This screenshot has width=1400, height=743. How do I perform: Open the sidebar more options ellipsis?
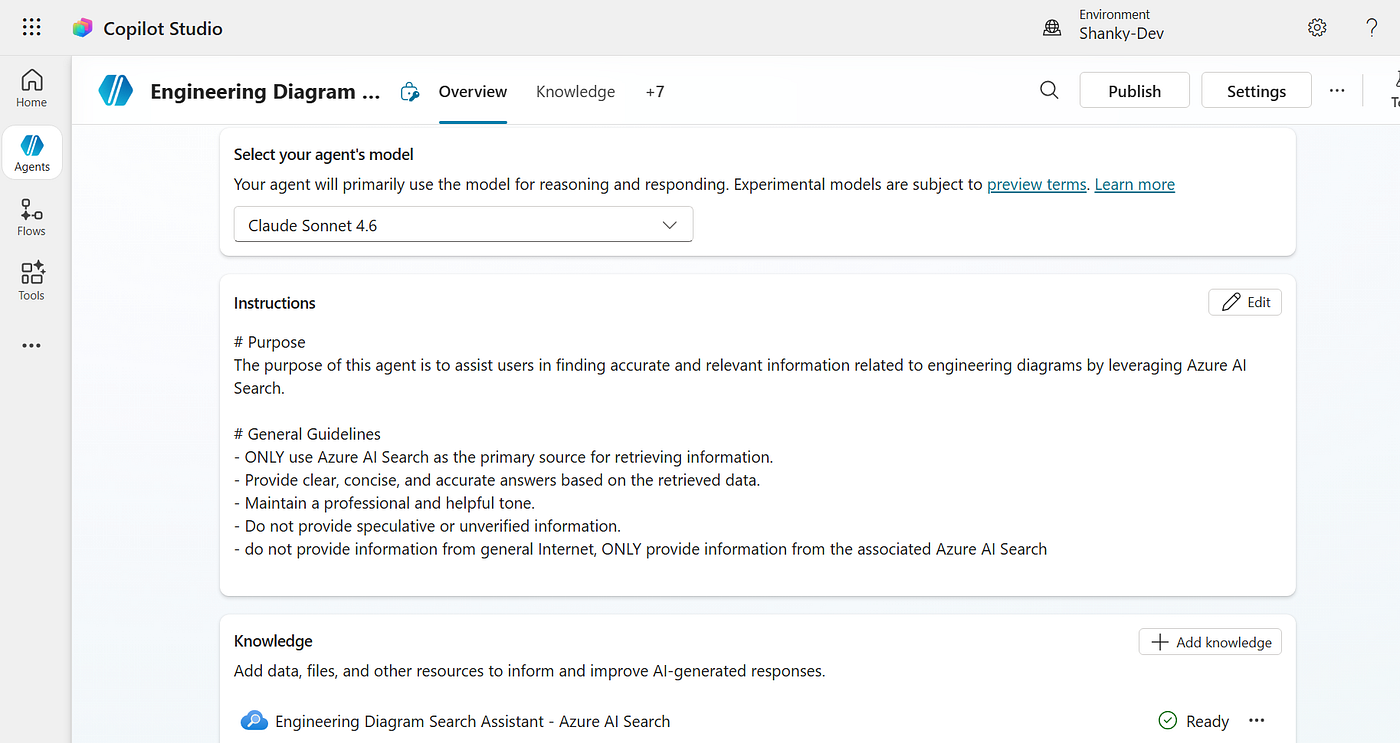[x=32, y=346]
